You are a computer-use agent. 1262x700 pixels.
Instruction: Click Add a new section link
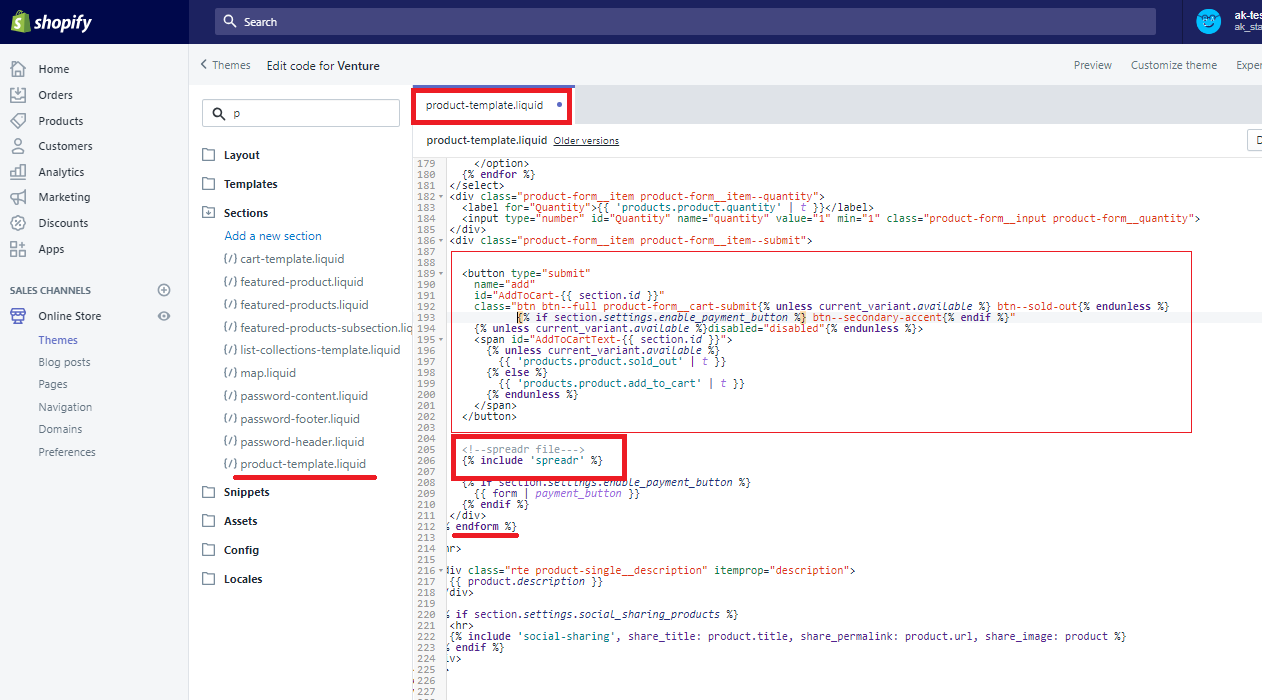pos(273,236)
